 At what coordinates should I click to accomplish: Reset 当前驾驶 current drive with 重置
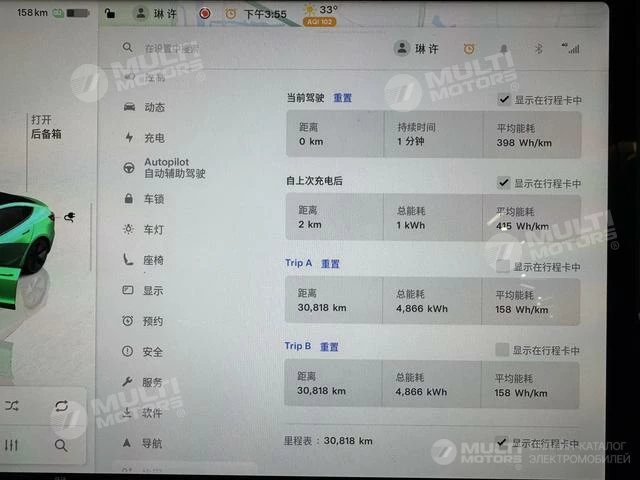(343, 98)
